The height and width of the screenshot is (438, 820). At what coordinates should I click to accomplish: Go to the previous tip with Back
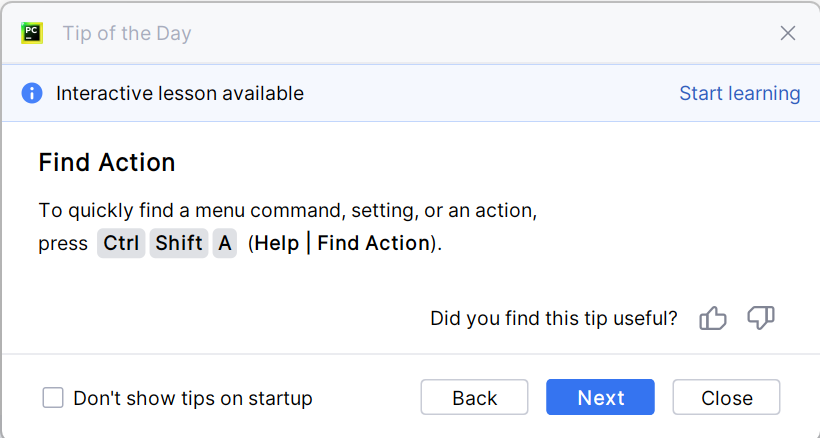474,397
